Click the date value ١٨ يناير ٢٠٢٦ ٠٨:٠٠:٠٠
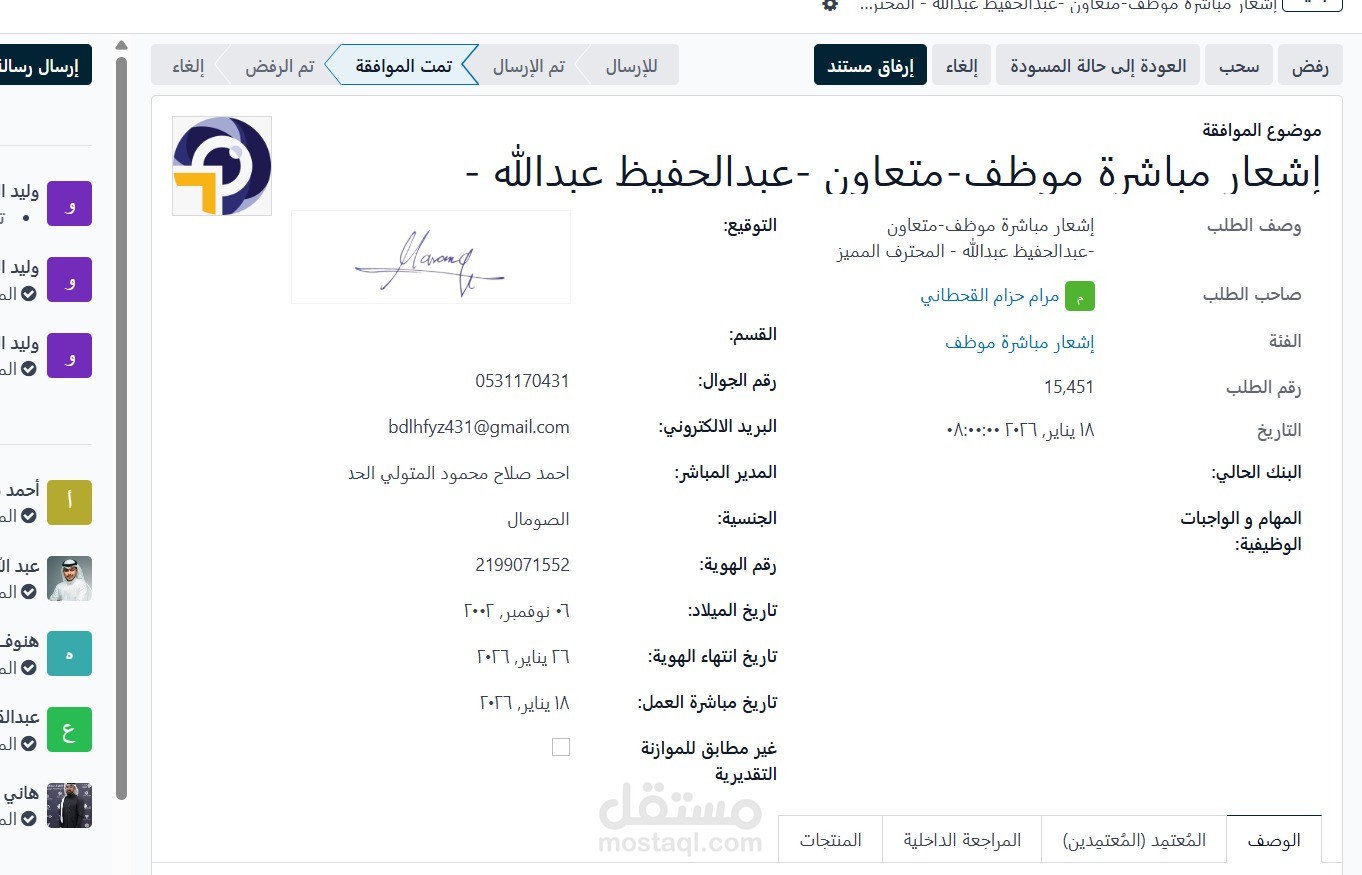The width and height of the screenshot is (1362, 875). [1020, 430]
